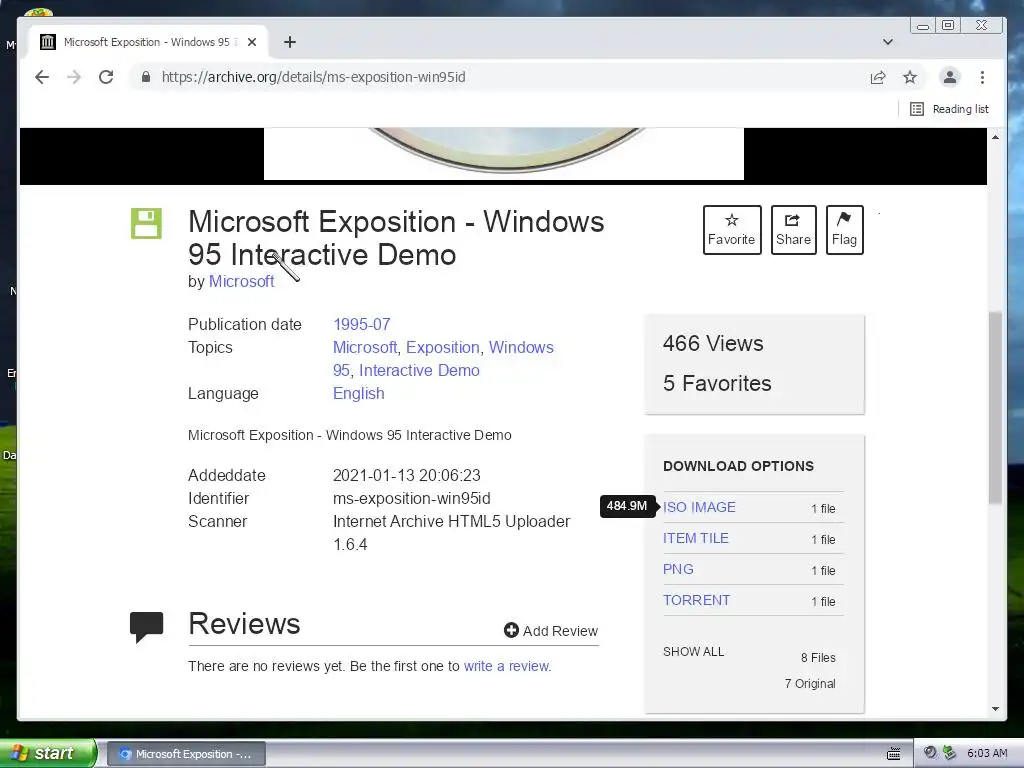
Task: Click the page scrollbar down arrow
Action: tap(995, 709)
